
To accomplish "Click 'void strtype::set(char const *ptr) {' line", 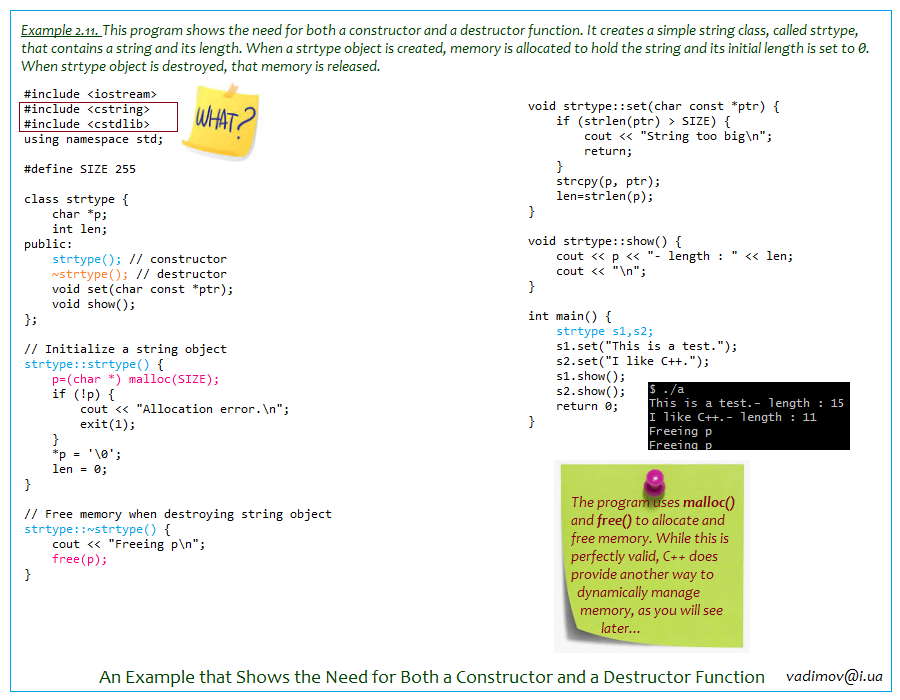I will point(654,106).
